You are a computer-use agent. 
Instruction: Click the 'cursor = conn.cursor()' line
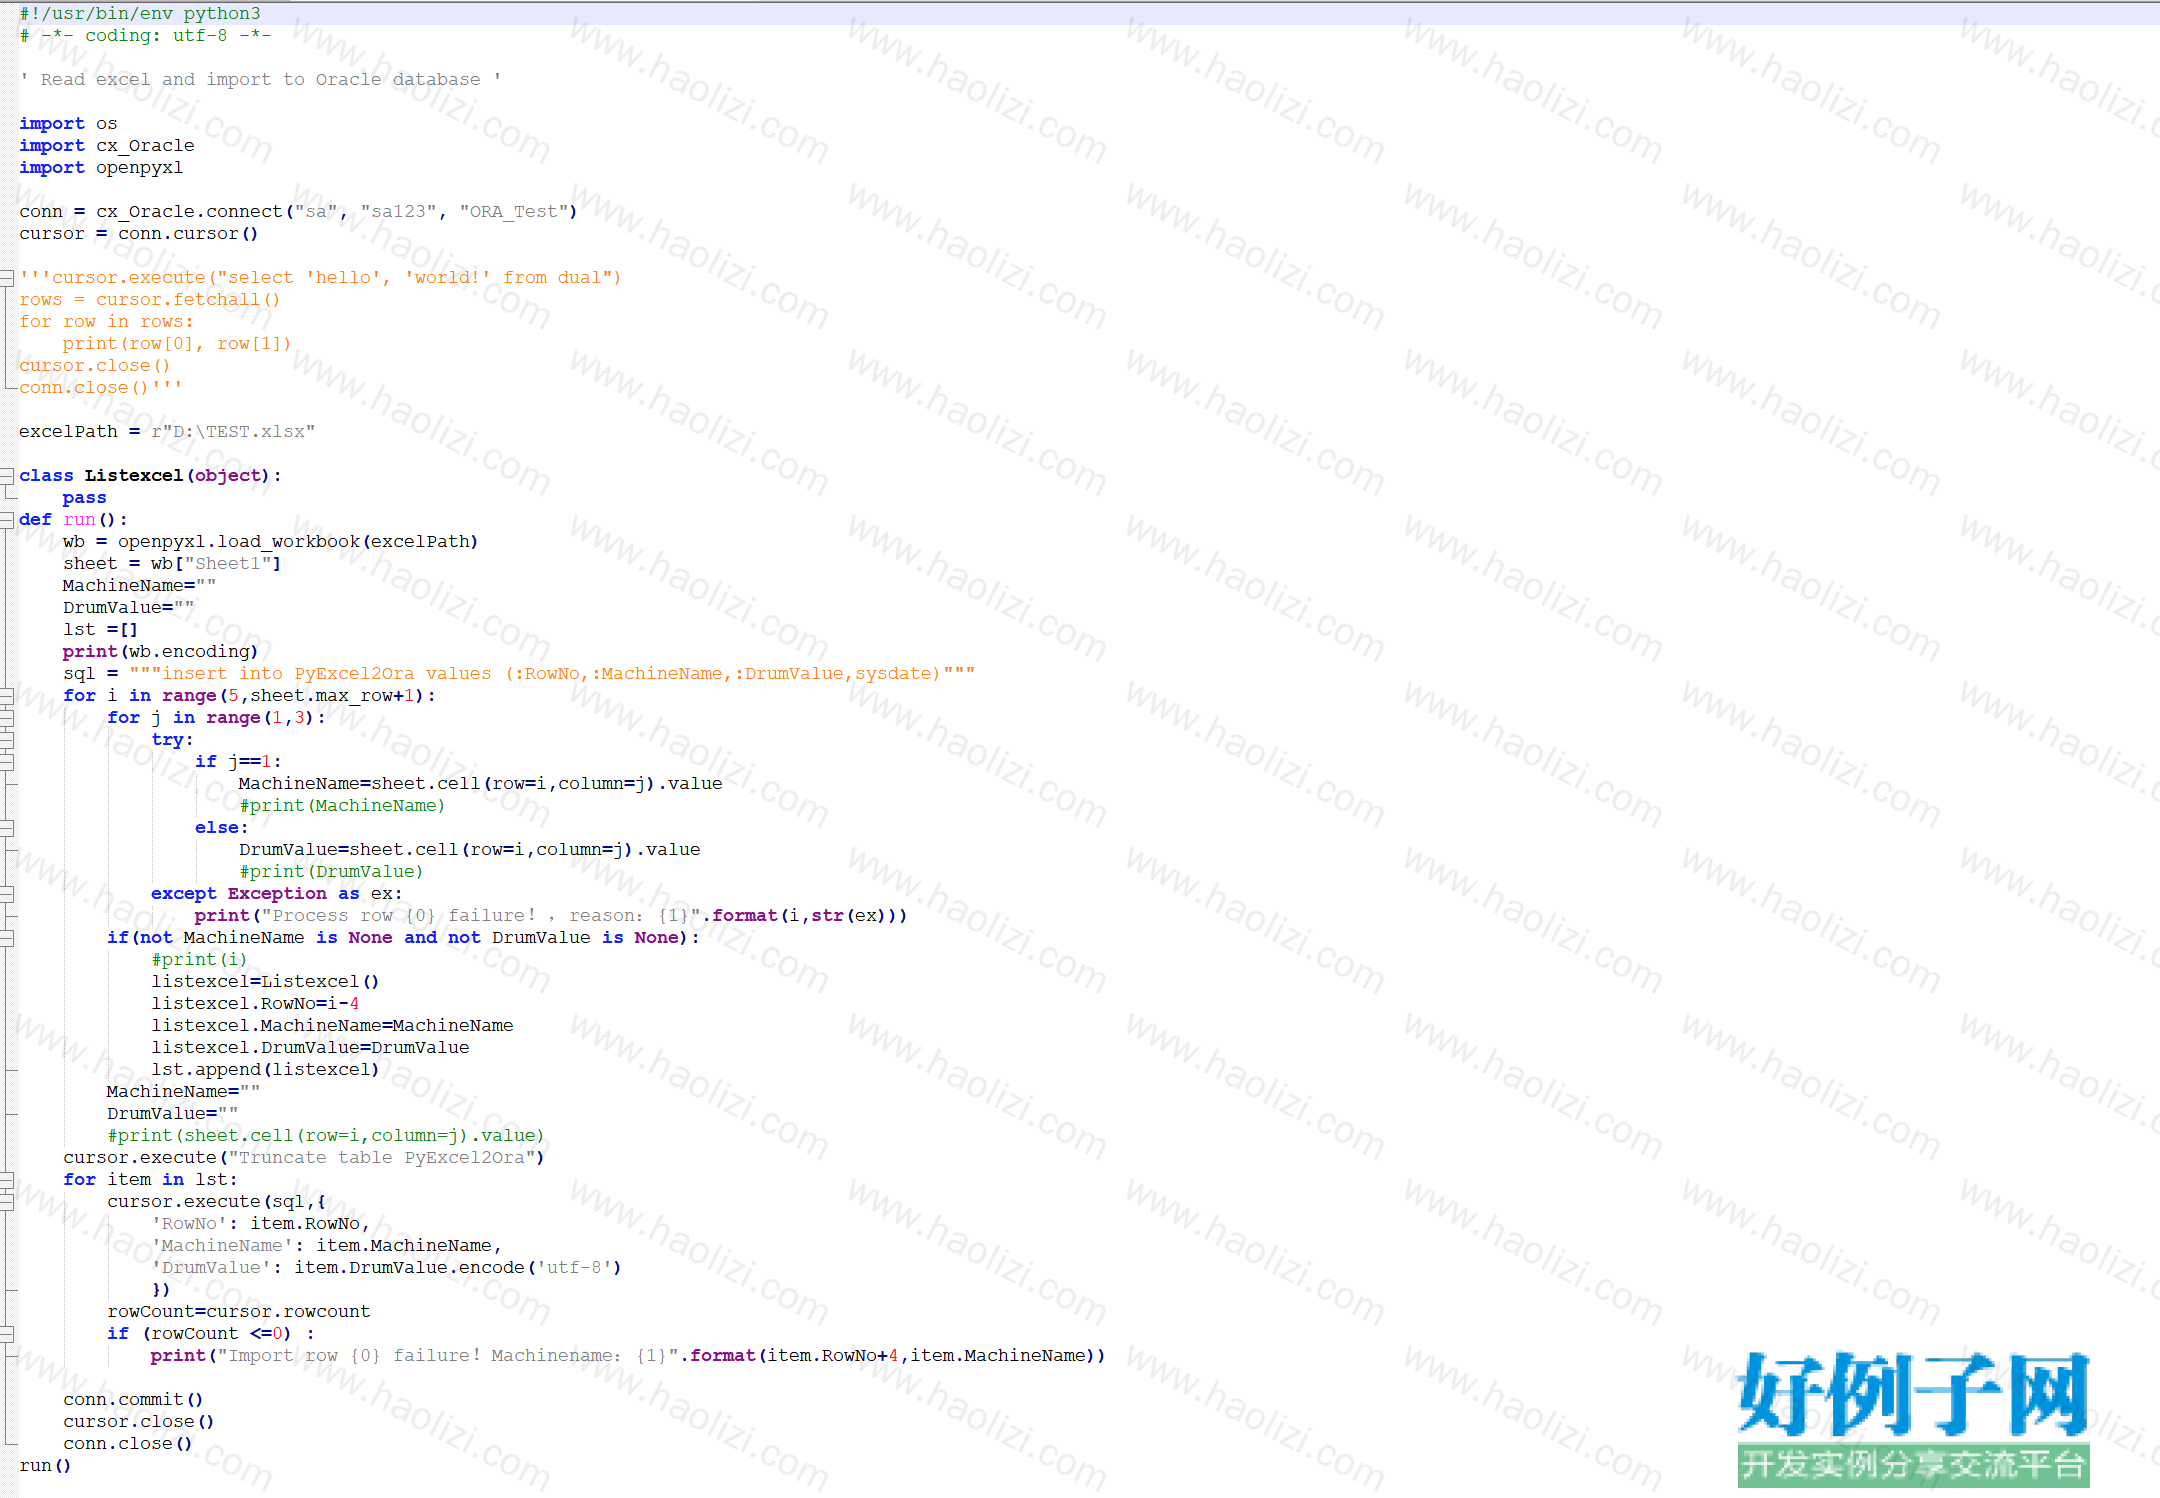tap(139, 233)
